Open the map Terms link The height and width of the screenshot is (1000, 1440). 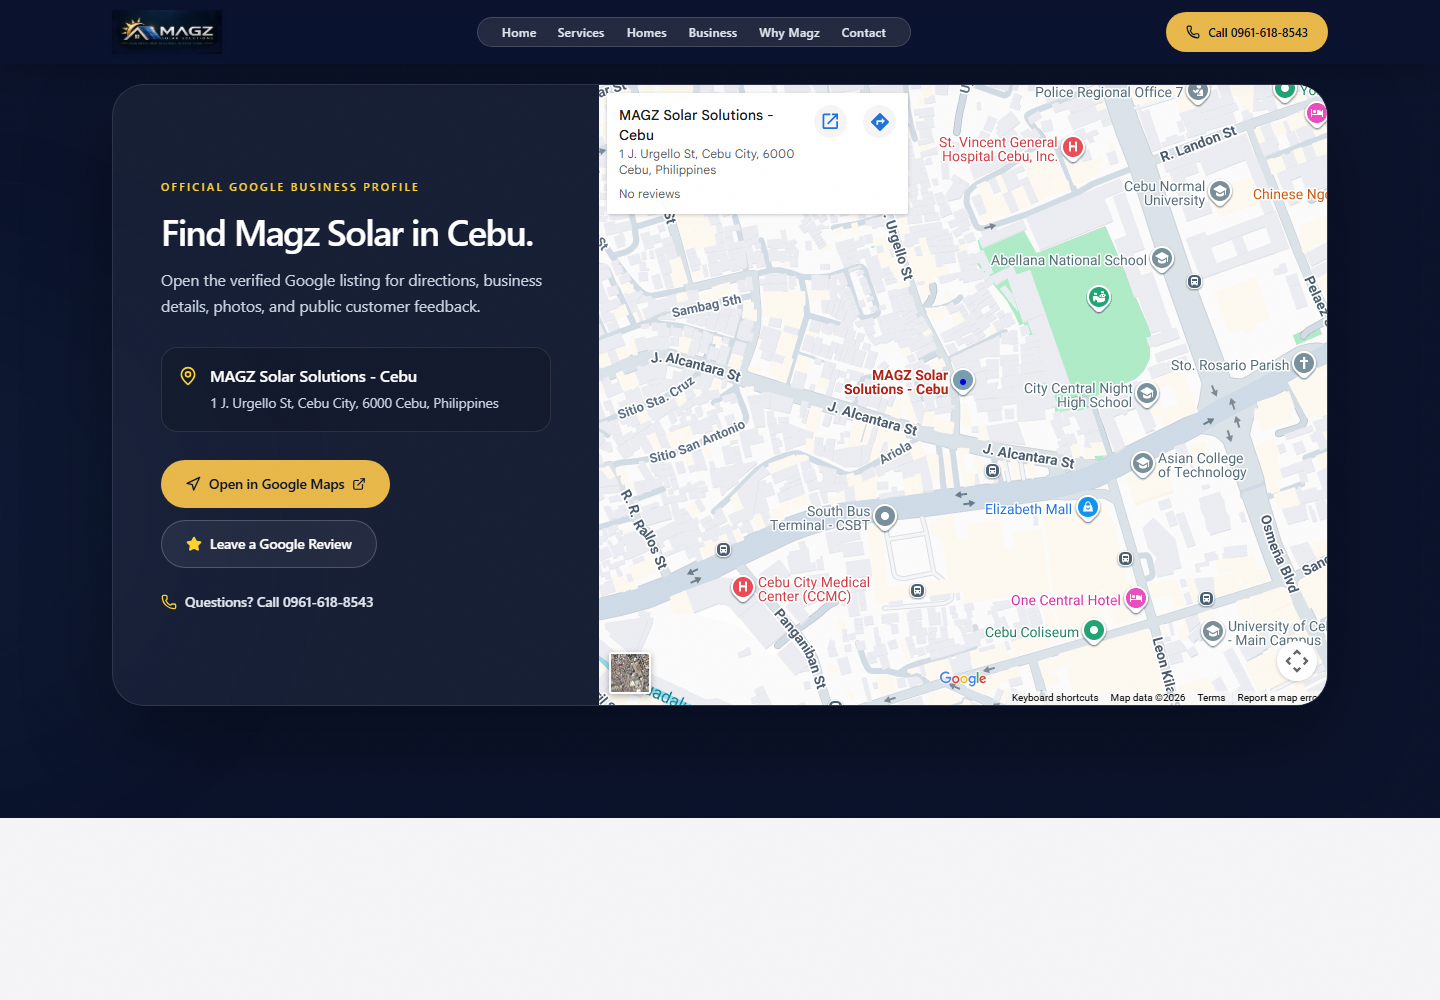pos(1211,698)
